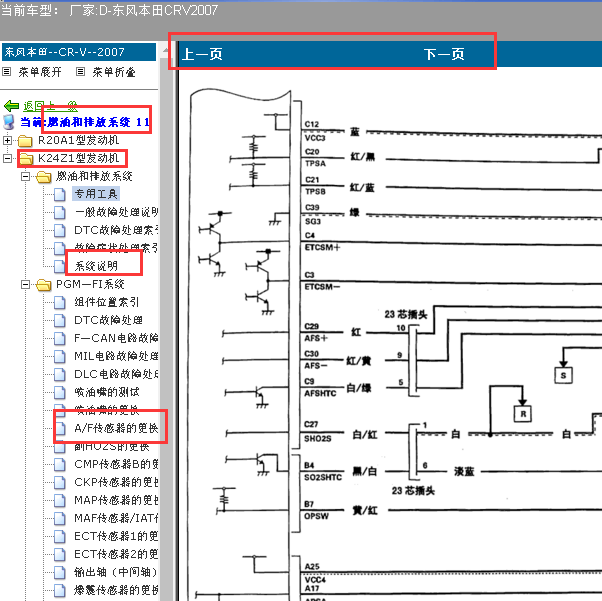Select the K24Z1型发动机 tree label
This screenshot has height=601, width=602.
pyautogui.click(x=78, y=158)
